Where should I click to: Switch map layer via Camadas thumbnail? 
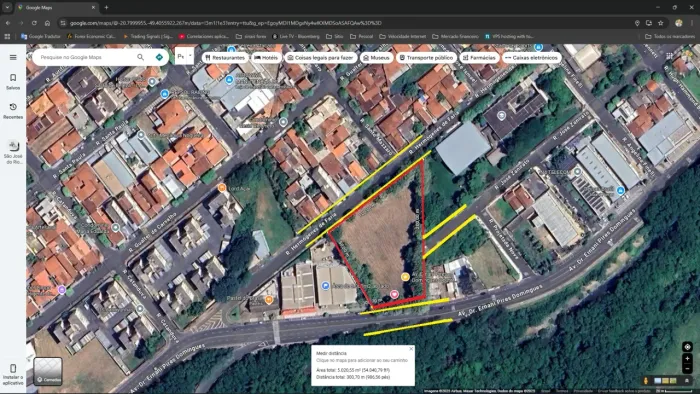coord(48,371)
